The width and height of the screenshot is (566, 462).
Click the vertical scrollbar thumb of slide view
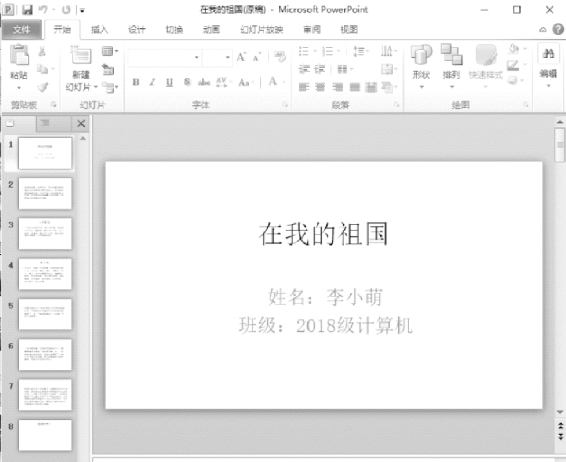560,145
